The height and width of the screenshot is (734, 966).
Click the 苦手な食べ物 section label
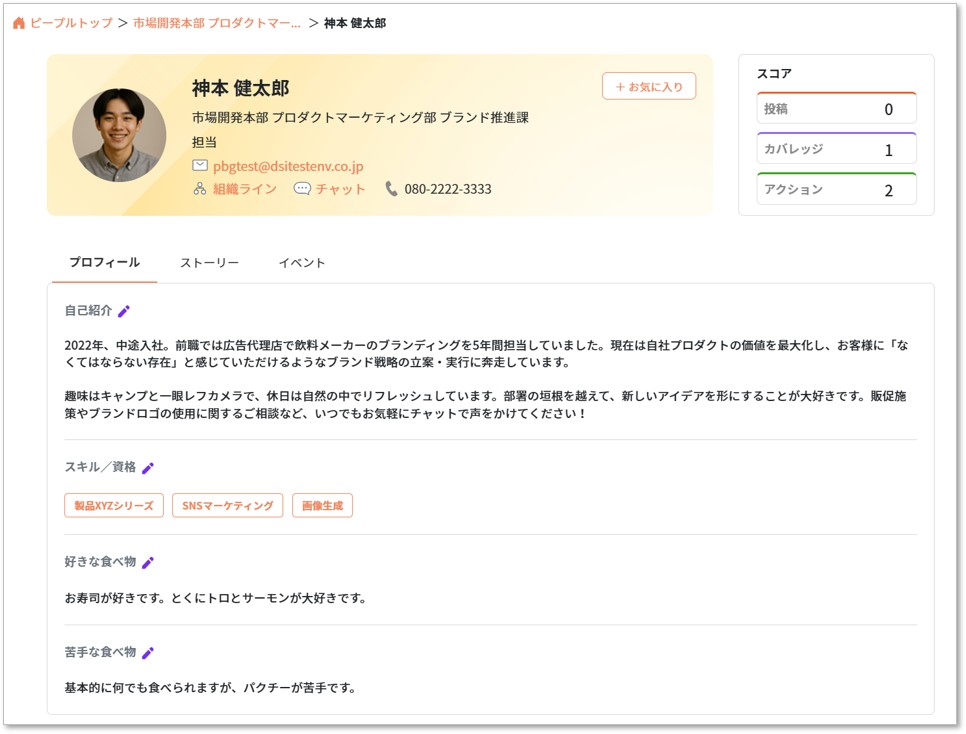[x=100, y=652]
